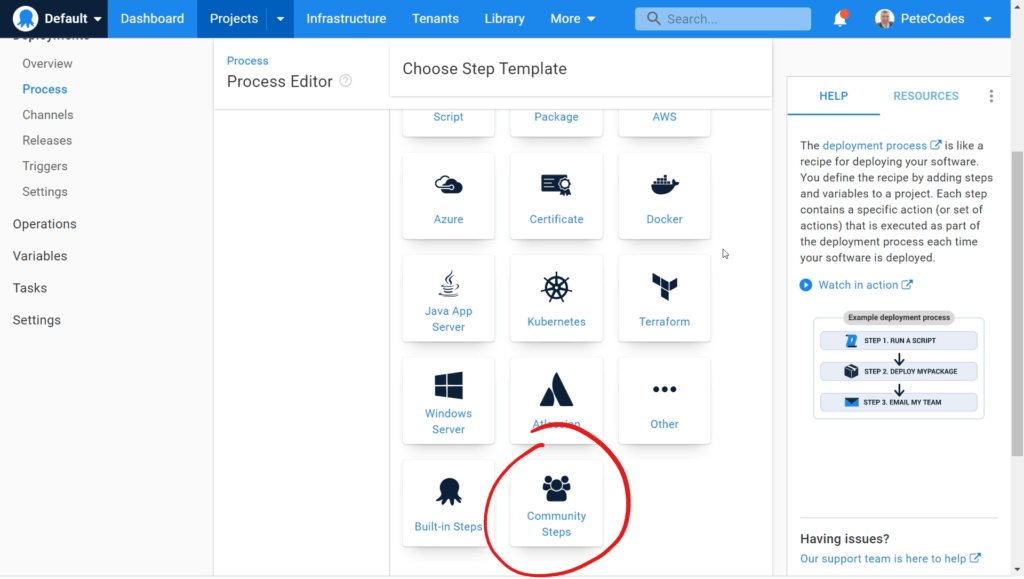The width and height of the screenshot is (1024, 579).
Task: Open Releases in the sidebar
Action: tap(47, 140)
